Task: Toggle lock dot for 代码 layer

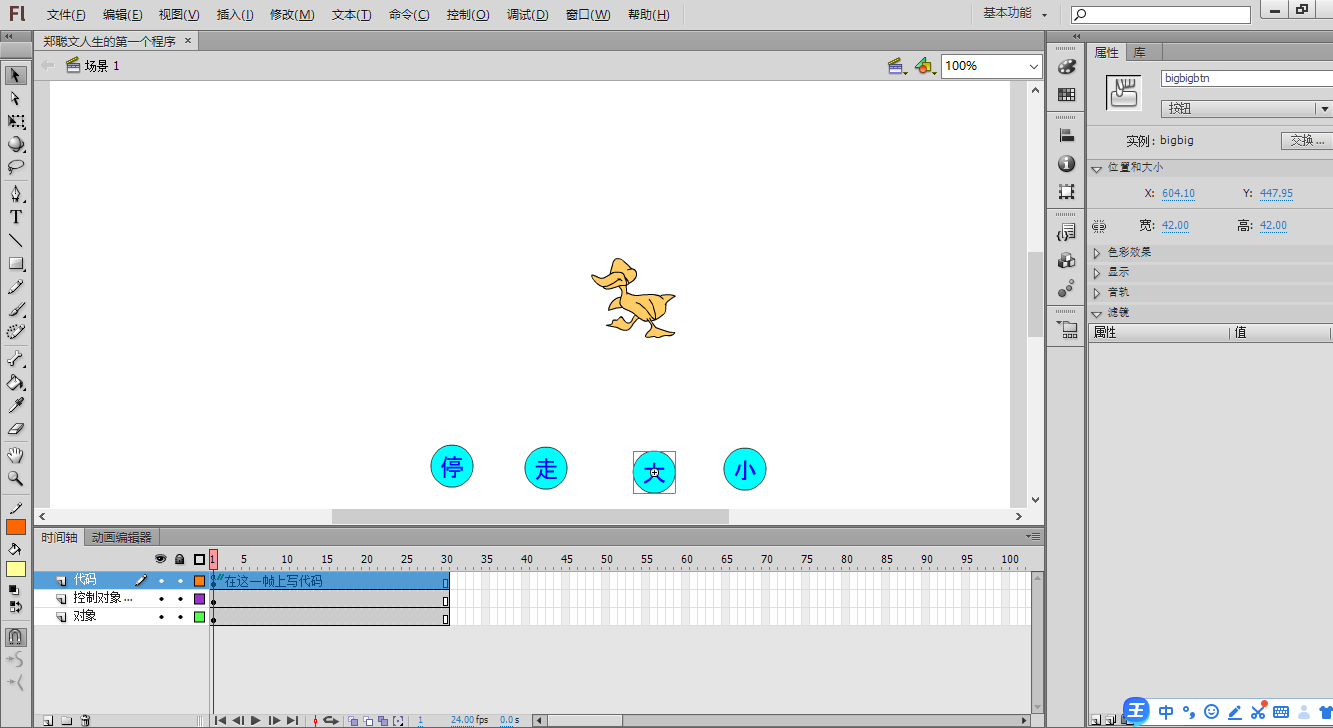Action: tap(180, 580)
